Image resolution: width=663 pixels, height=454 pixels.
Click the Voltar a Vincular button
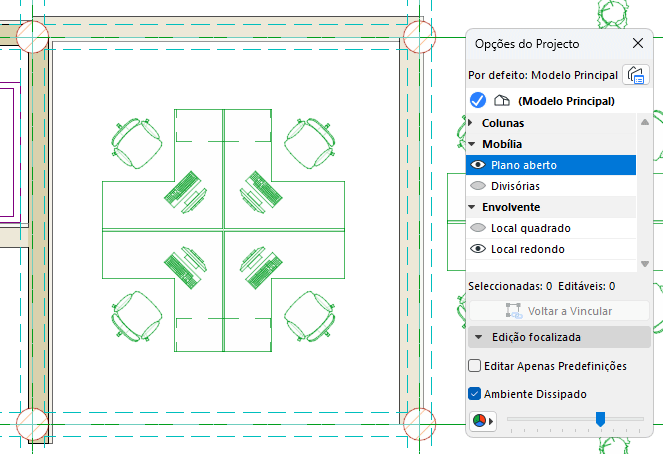click(559, 311)
